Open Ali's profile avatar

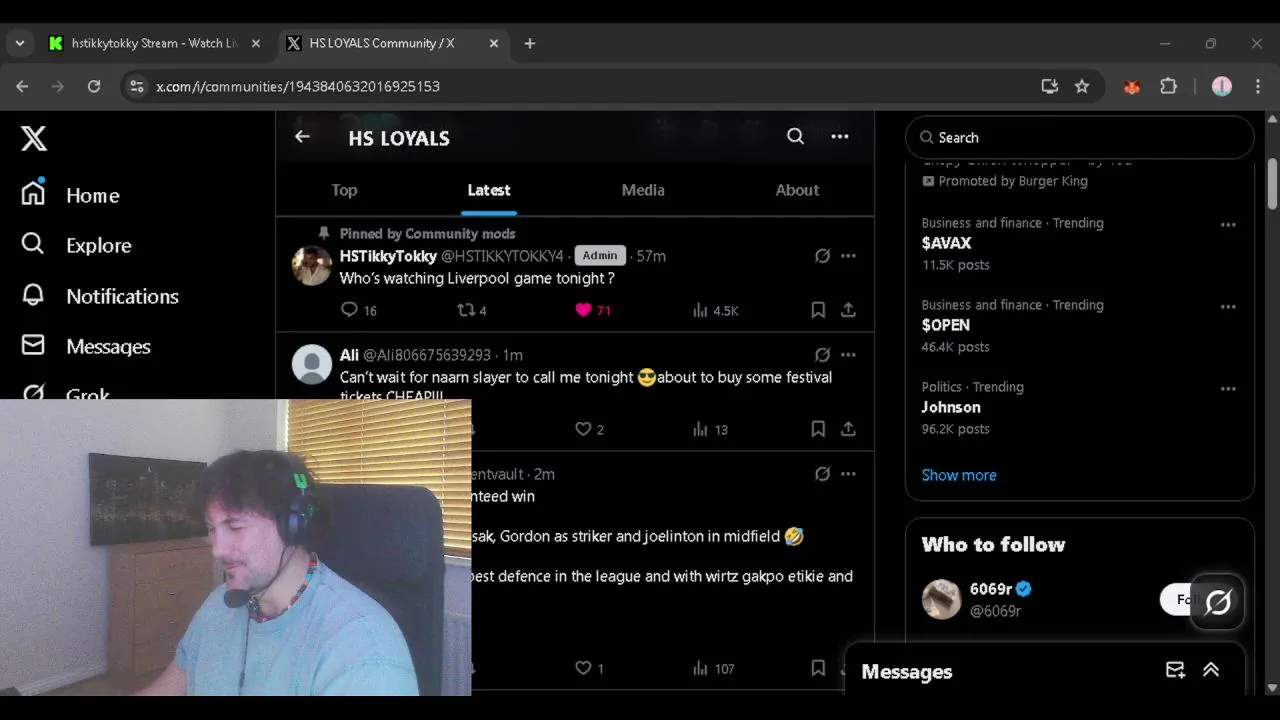click(311, 365)
